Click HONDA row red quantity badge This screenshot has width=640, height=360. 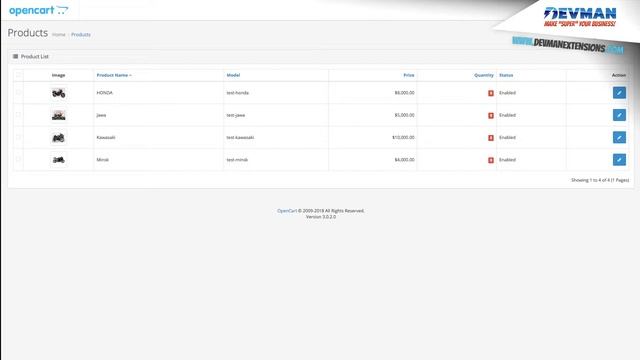click(491, 93)
